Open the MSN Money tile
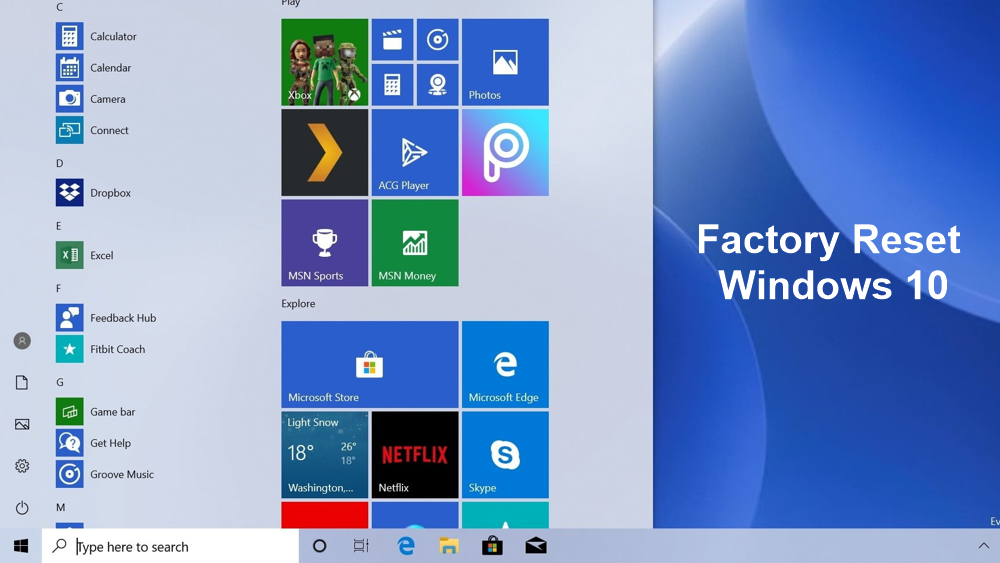The image size is (1000, 563). 415,243
